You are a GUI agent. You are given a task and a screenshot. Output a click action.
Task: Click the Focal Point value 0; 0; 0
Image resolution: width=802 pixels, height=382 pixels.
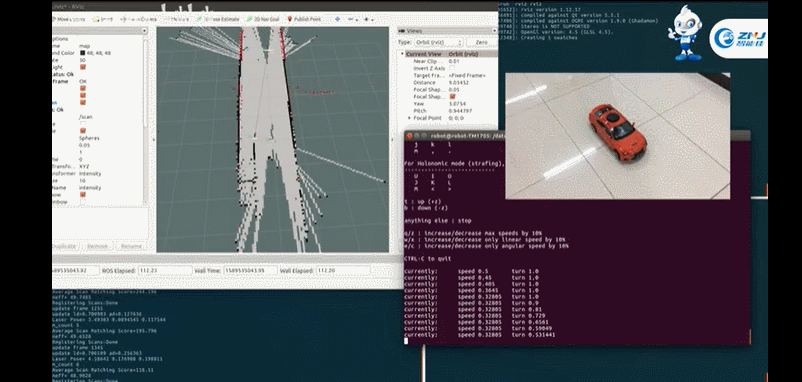click(x=456, y=118)
